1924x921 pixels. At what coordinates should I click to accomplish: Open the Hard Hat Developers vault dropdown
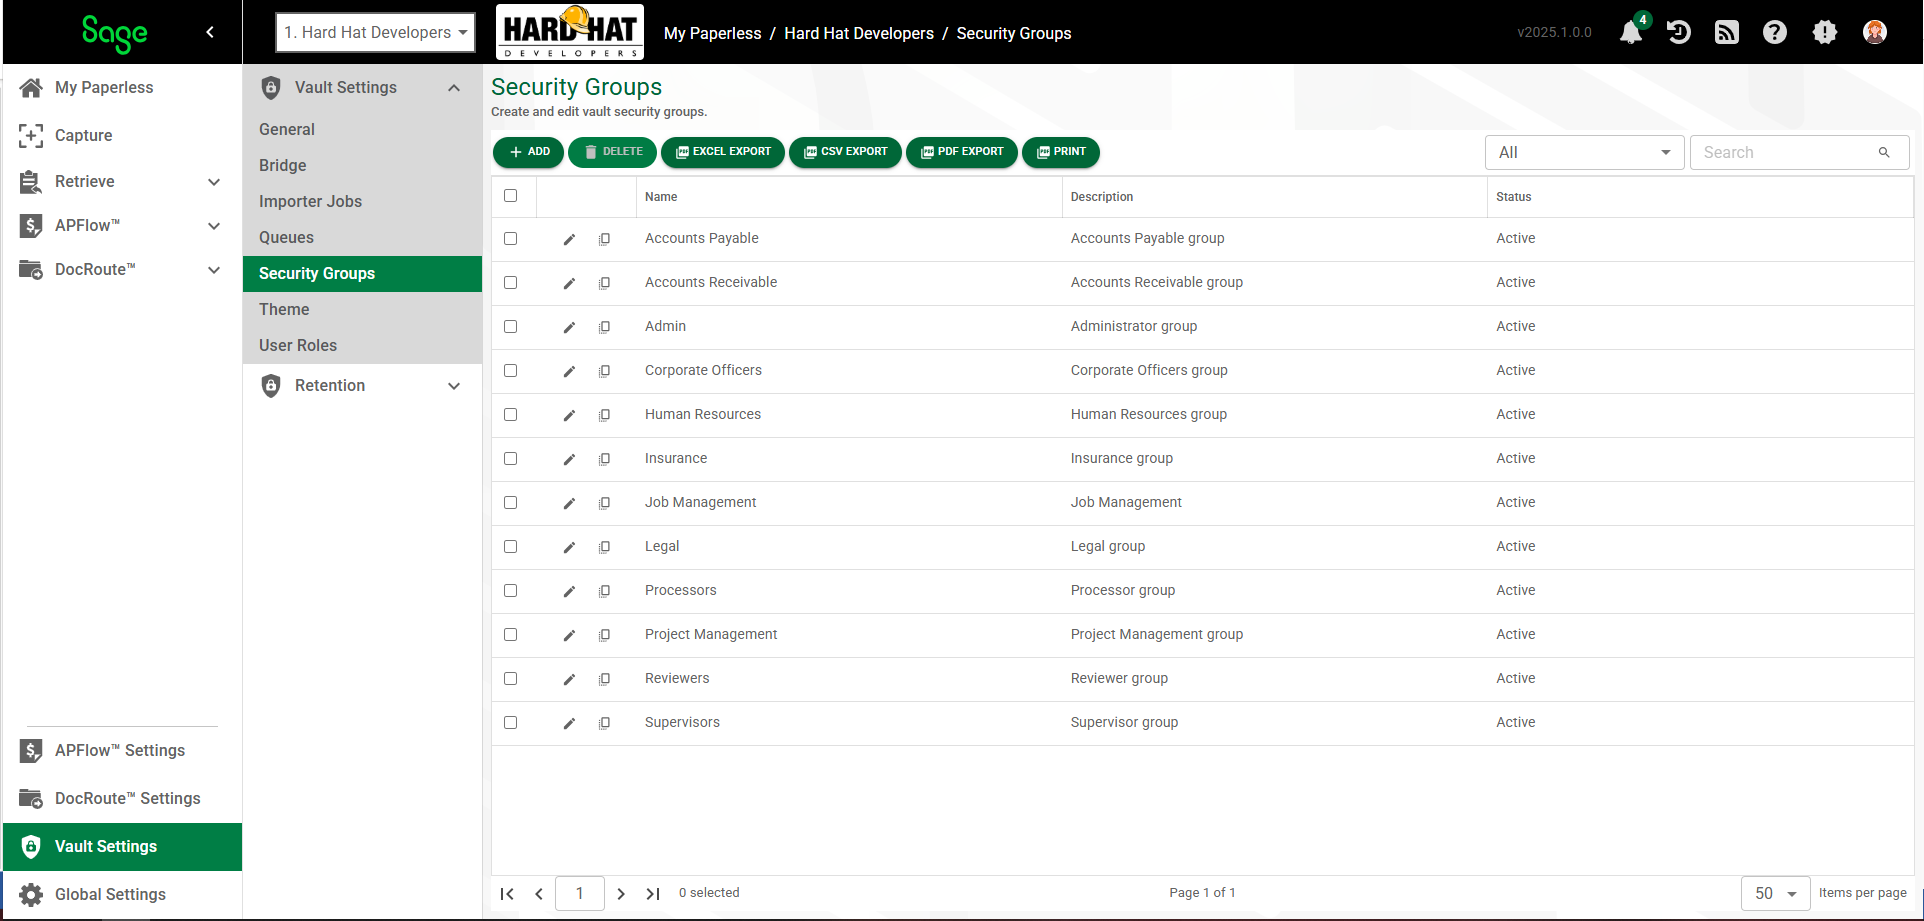point(376,32)
